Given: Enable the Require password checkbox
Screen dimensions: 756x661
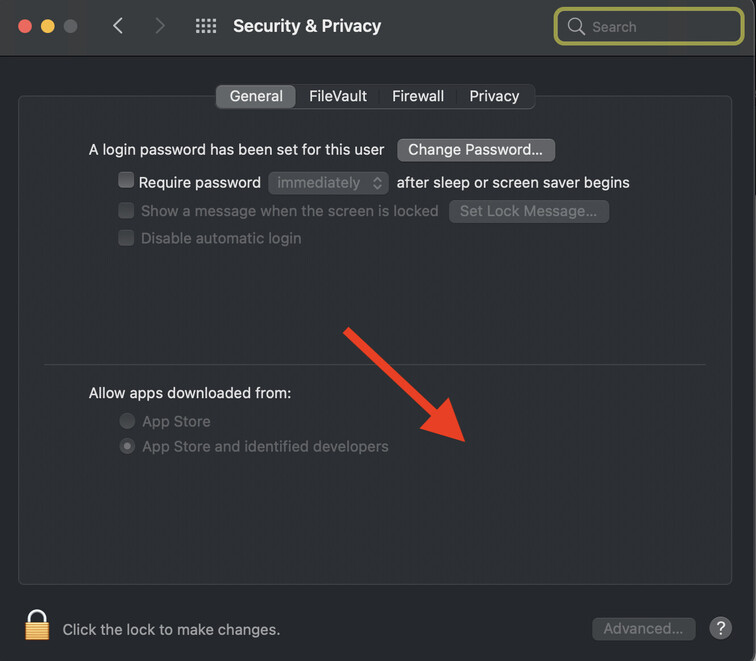Looking at the screenshot, I should [x=126, y=181].
